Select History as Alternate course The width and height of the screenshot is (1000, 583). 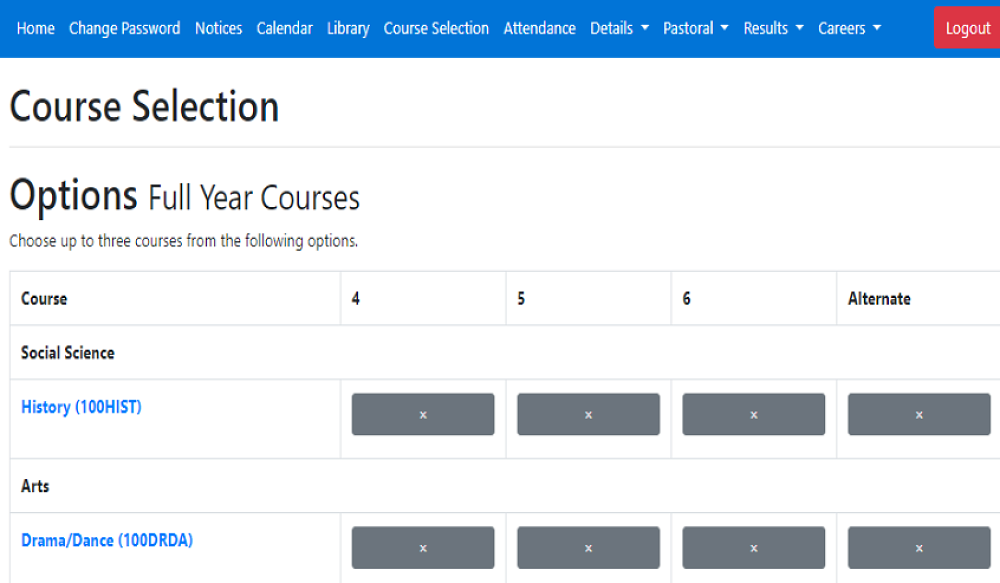pos(919,414)
